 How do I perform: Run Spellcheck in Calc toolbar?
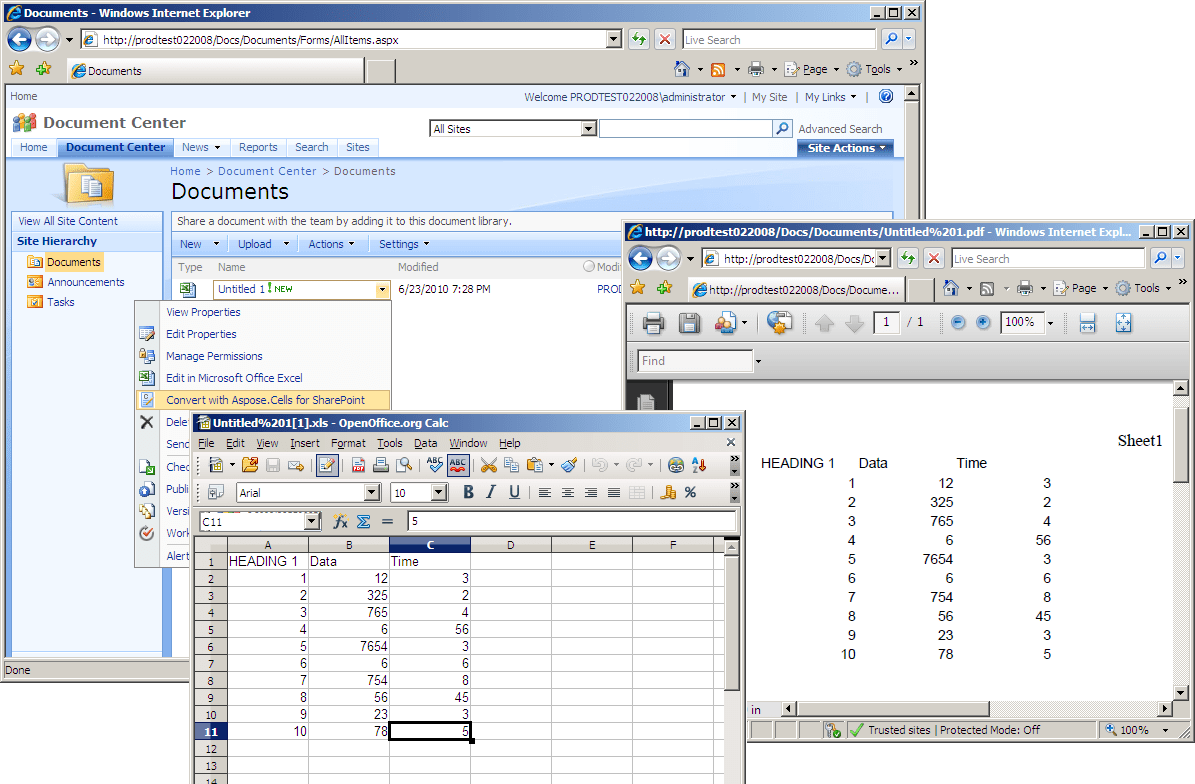[434, 465]
